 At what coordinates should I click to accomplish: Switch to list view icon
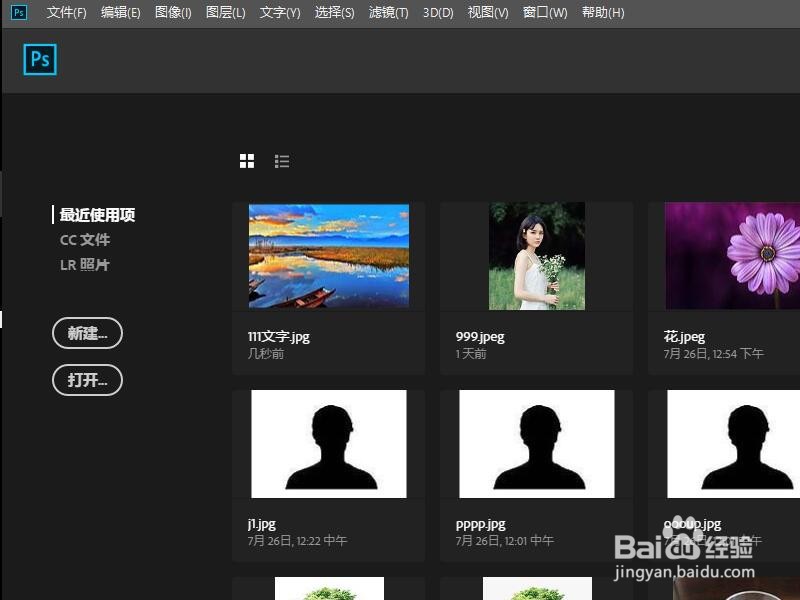282,161
